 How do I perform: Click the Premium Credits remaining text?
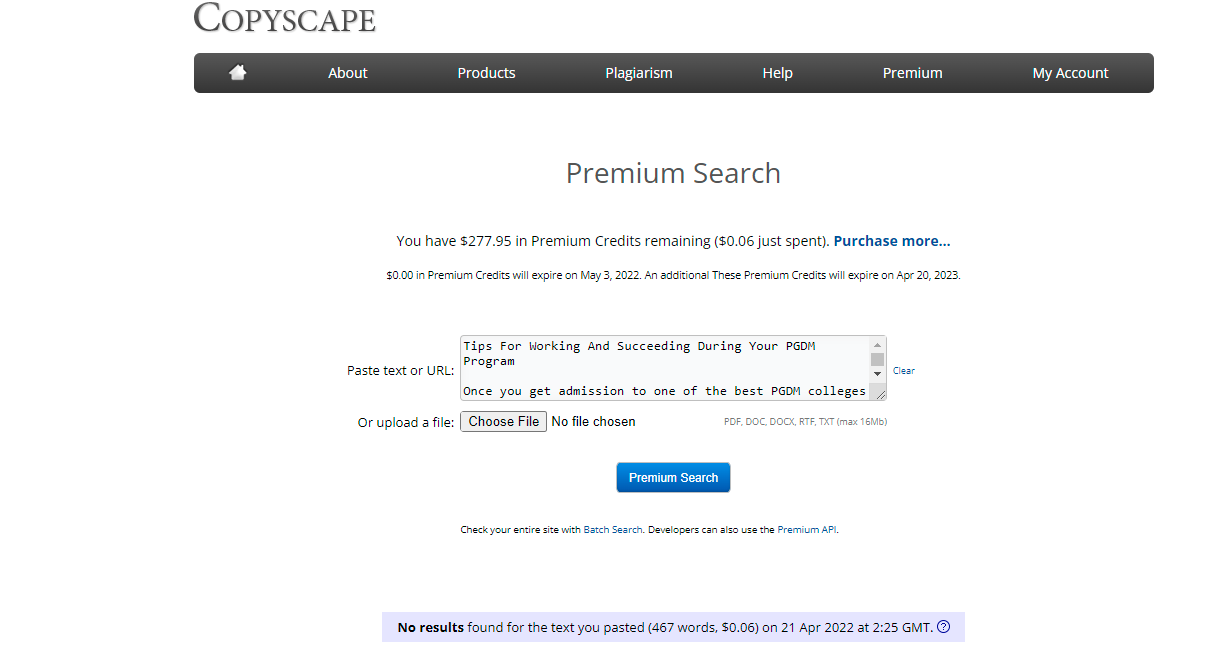tap(613, 241)
